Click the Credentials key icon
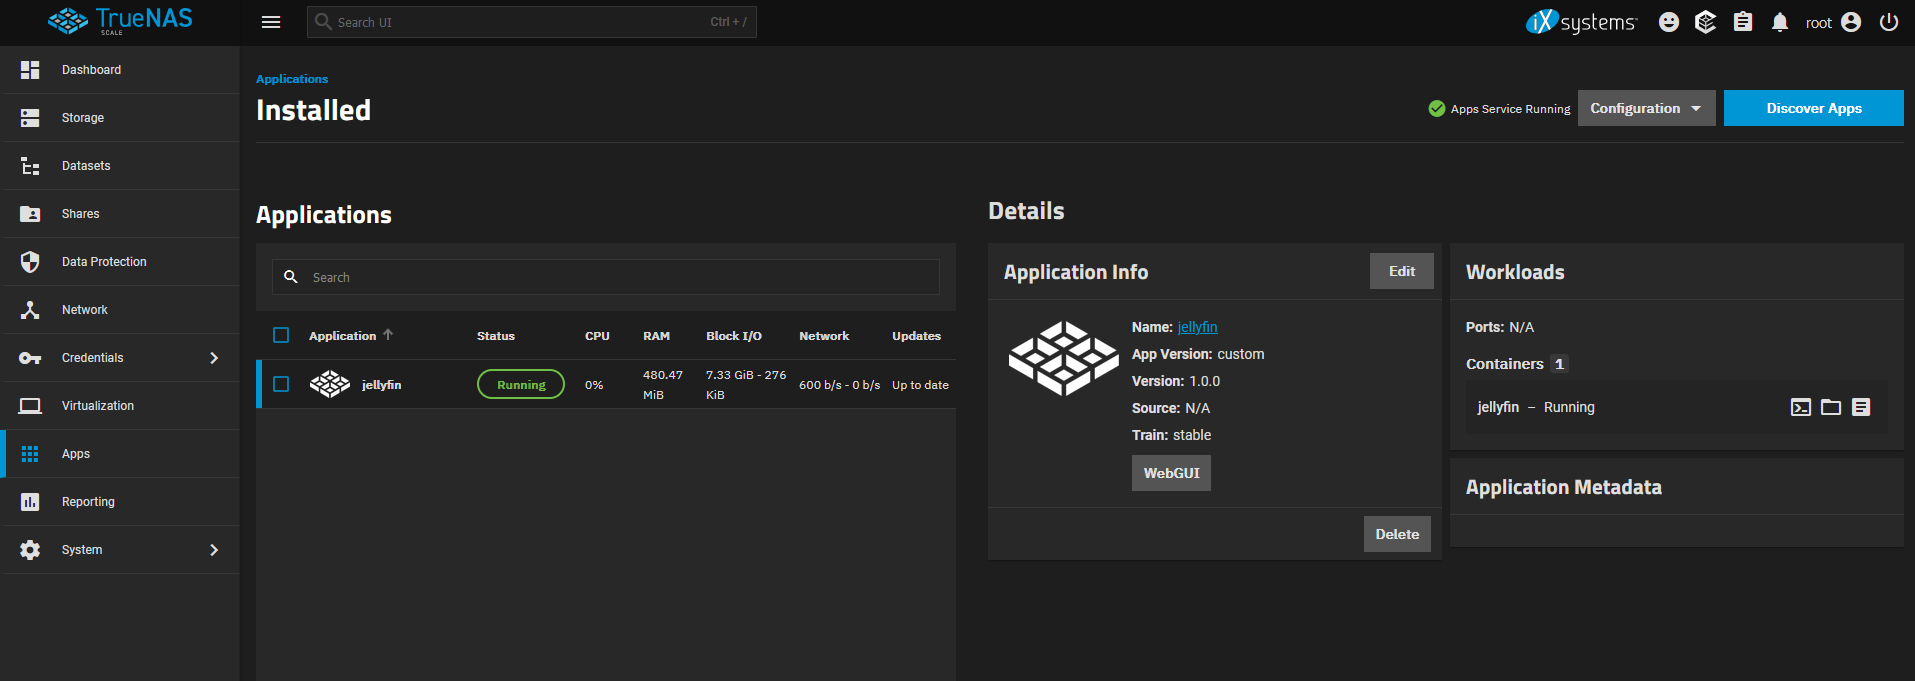The height and width of the screenshot is (681, 1915). click(x=30, y=358)
